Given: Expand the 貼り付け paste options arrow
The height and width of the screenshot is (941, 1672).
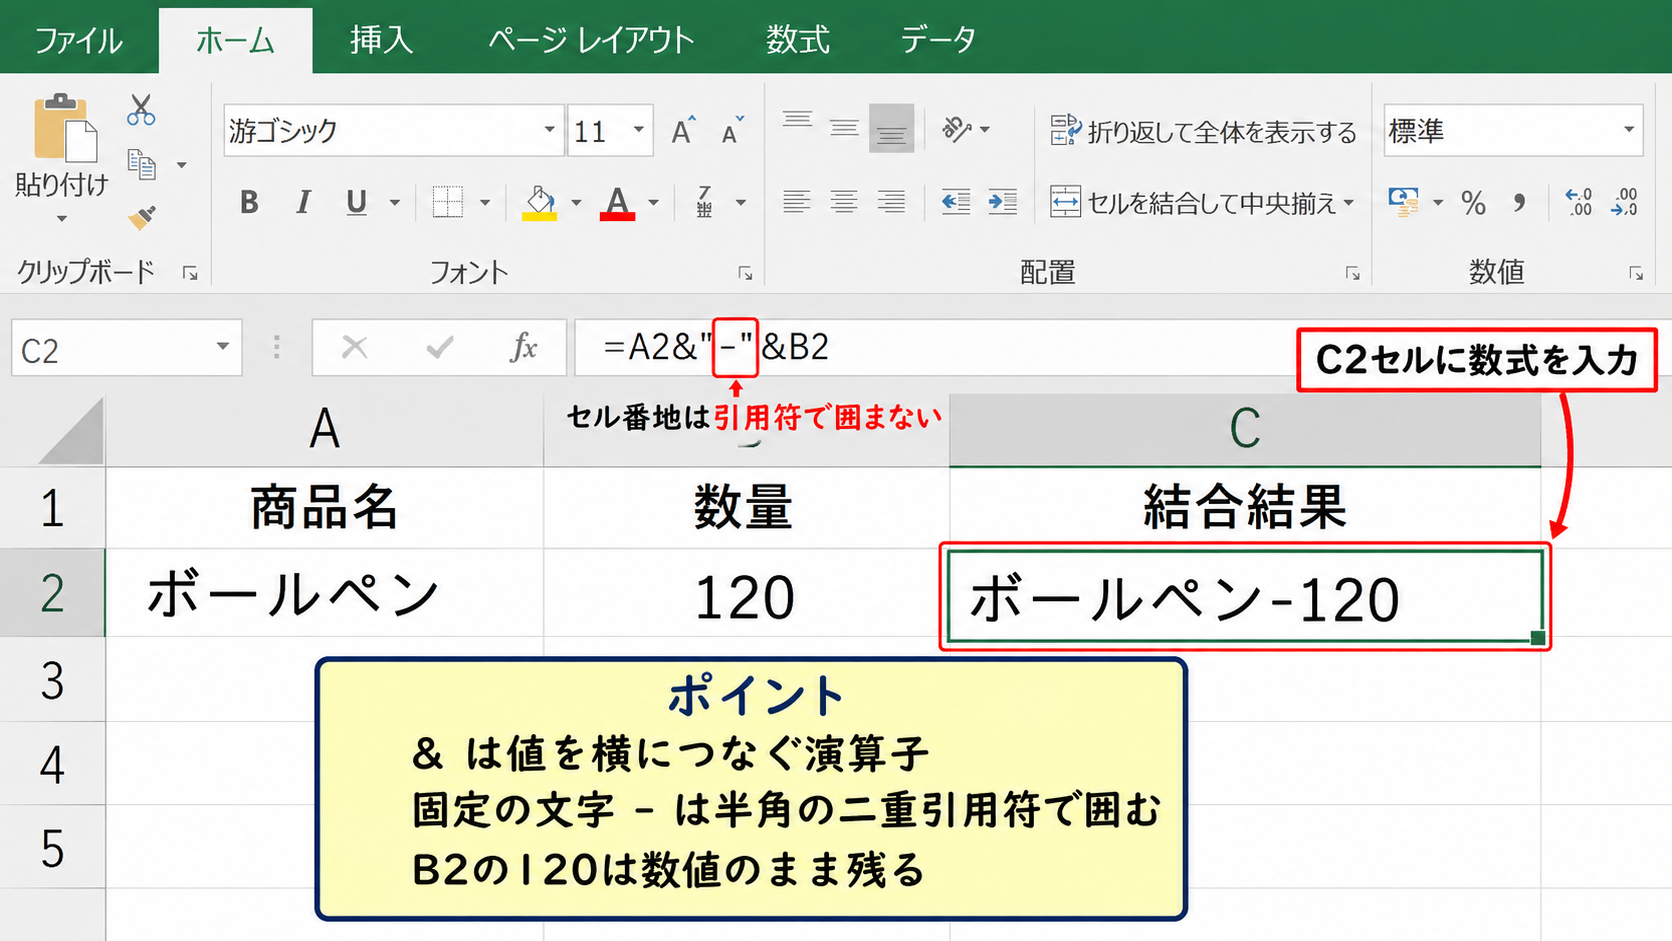Looking at the screenshot, I should point(62,219).
